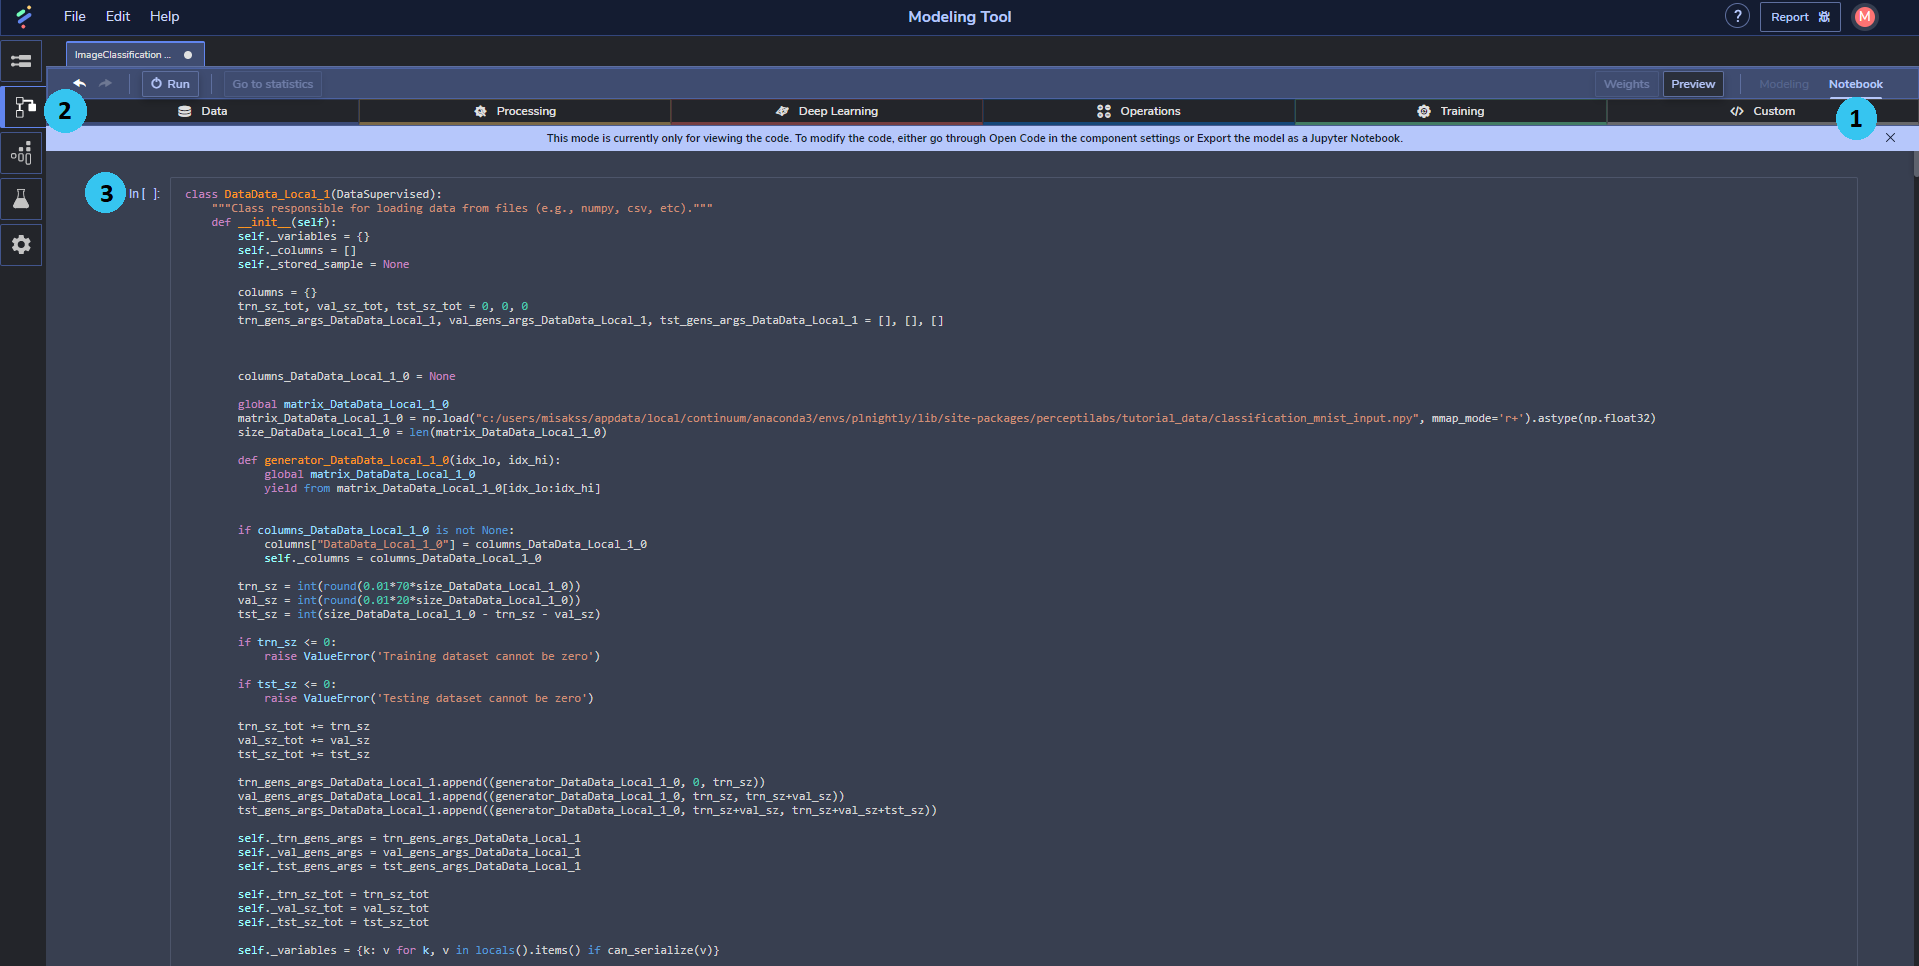Click the unsaved dot on ImageClassification tab
The image size is (1919, 966).
coord(188,55)
